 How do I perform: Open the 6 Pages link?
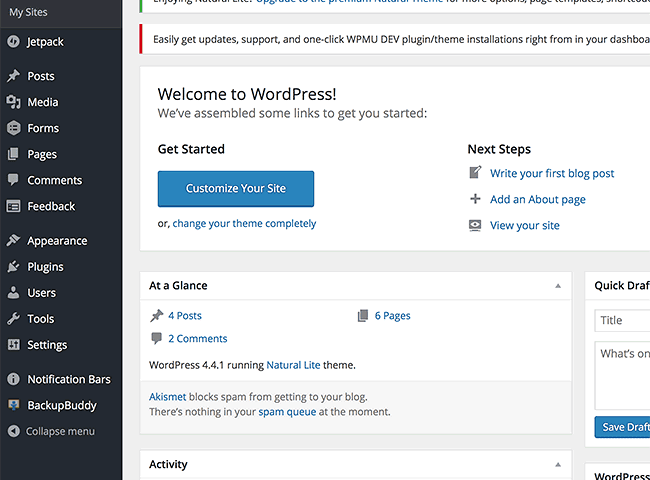click(393, 316)
